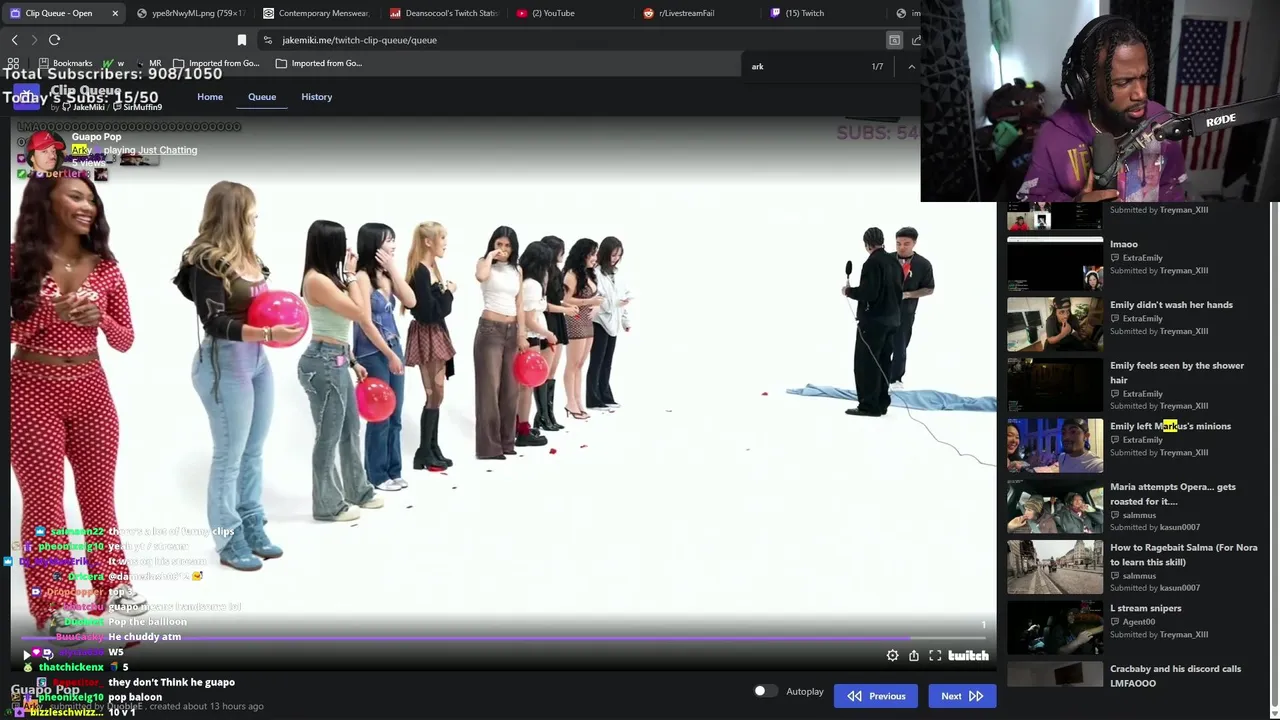Open Deansocool's Twitch Stats browser tab
The width and height of the screenshot is (1280, 720).
(442, 13)
